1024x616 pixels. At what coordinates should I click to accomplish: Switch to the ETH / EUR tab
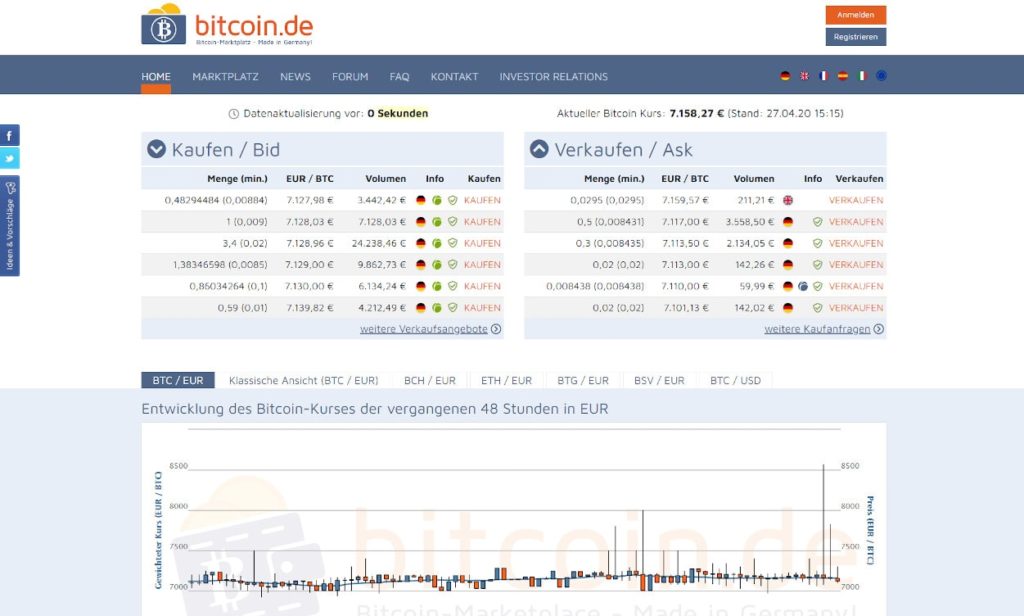coord(507,380)
